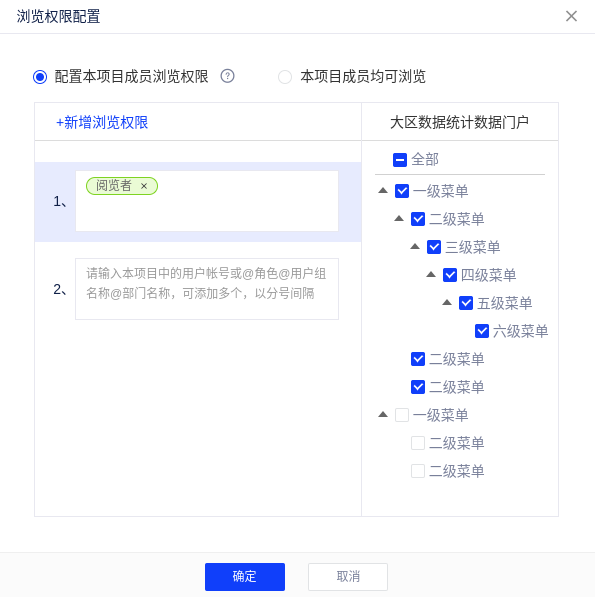
Task: Collapse the 三级菜单 node arrow
Action: point(415,247)
